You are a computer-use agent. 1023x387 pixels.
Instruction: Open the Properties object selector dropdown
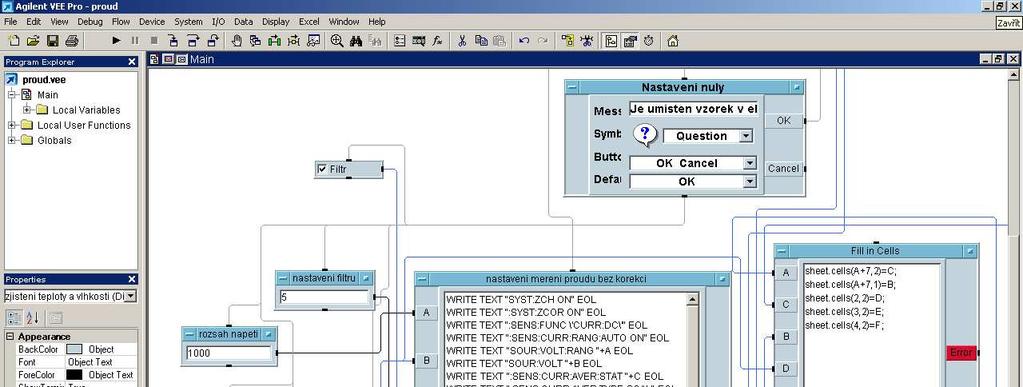pyautogui.click(x=130, y=296)
